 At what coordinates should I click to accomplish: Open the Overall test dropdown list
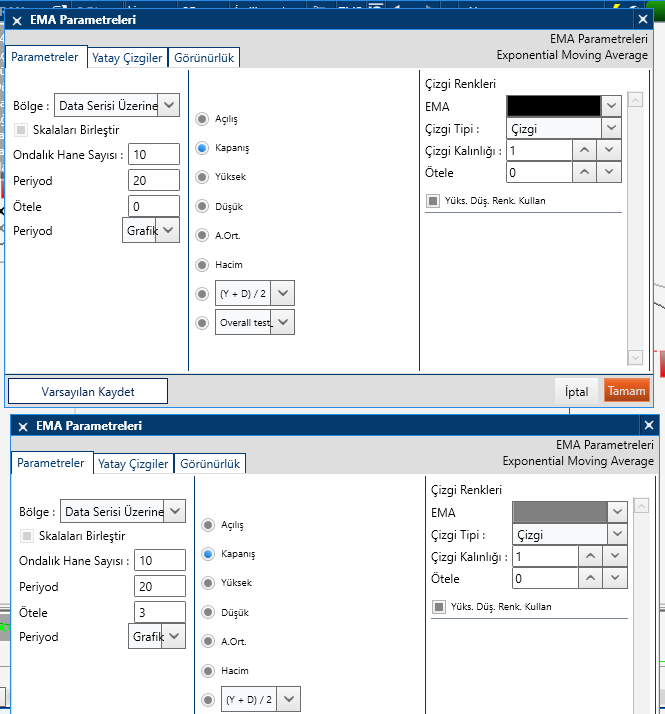click(284, 322)
